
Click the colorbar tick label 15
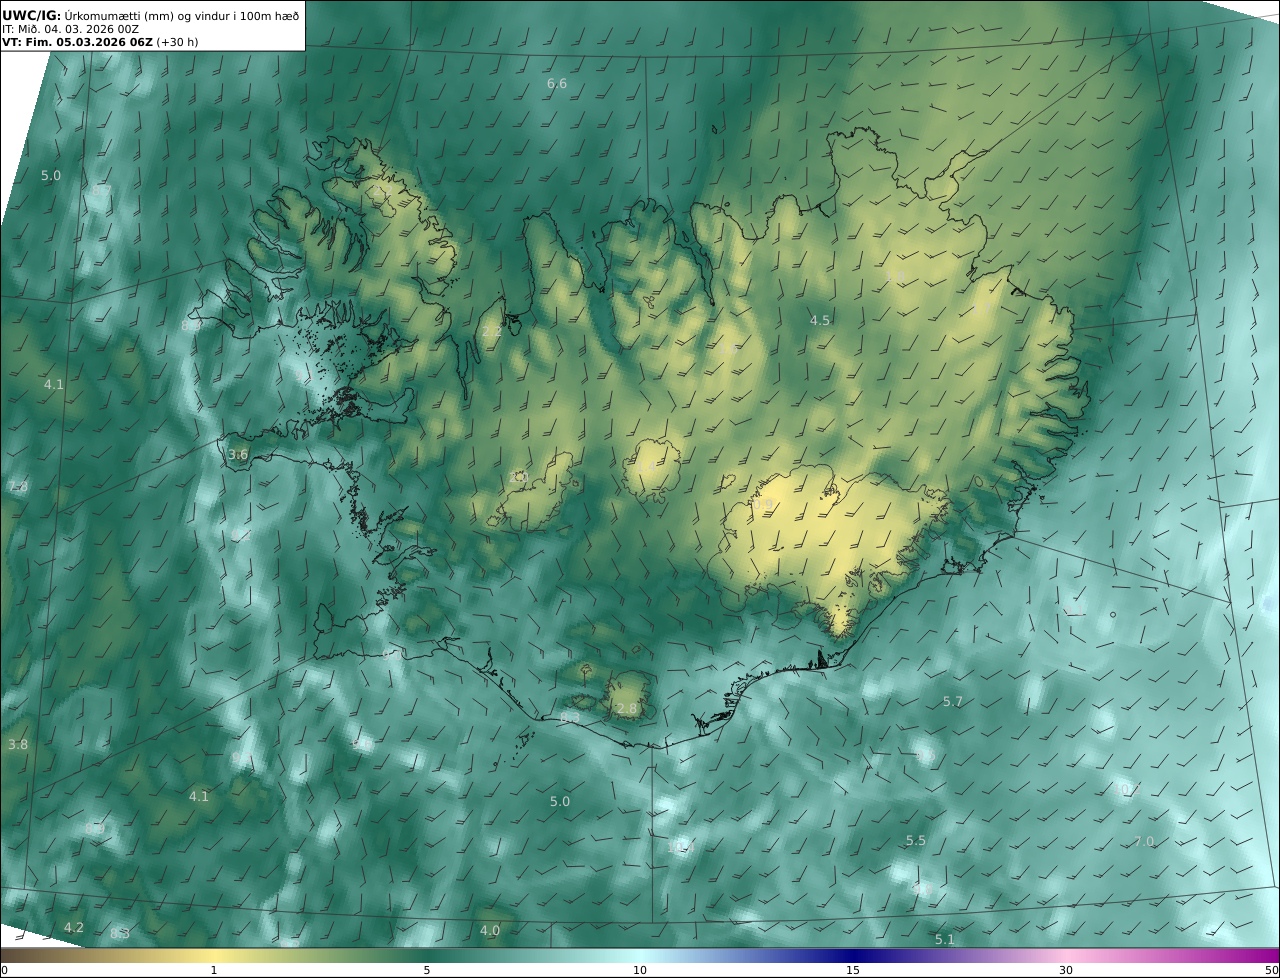point(853,970)
